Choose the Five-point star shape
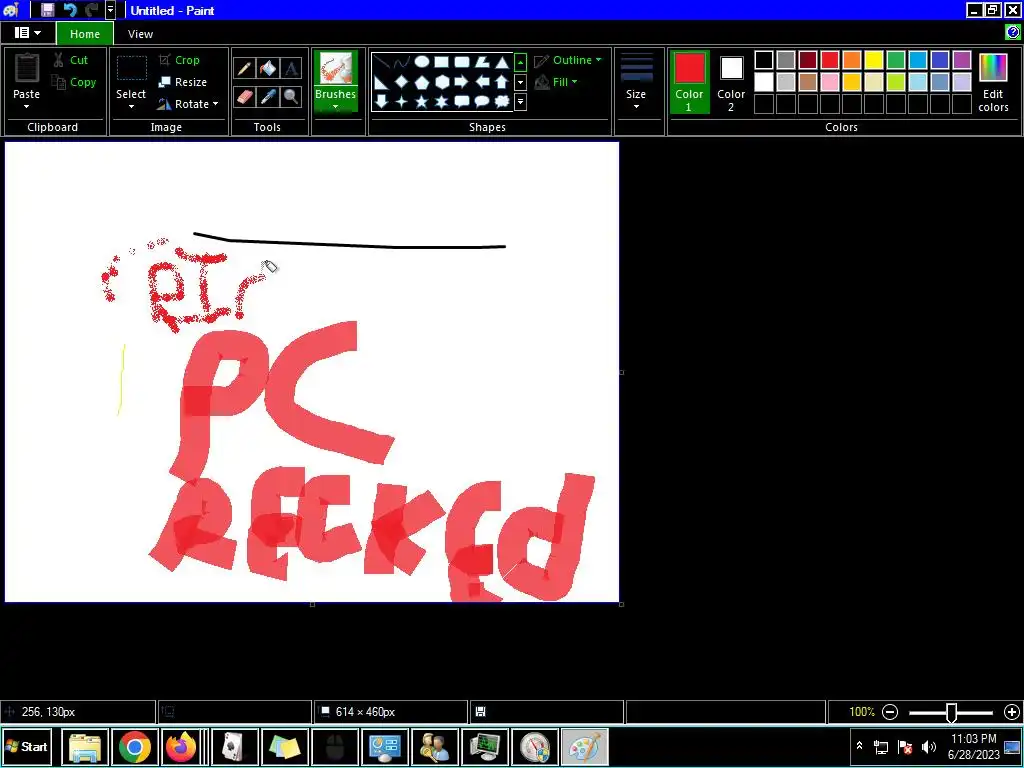The height and width of the screenshot is (768, 1024). tap(422, 101)
